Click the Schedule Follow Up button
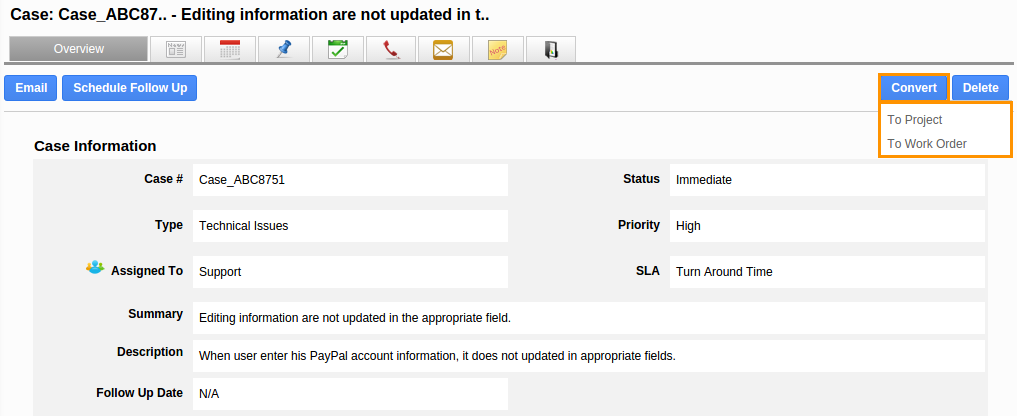This screenshot has width=1017, height=416. tap(130, 88)
